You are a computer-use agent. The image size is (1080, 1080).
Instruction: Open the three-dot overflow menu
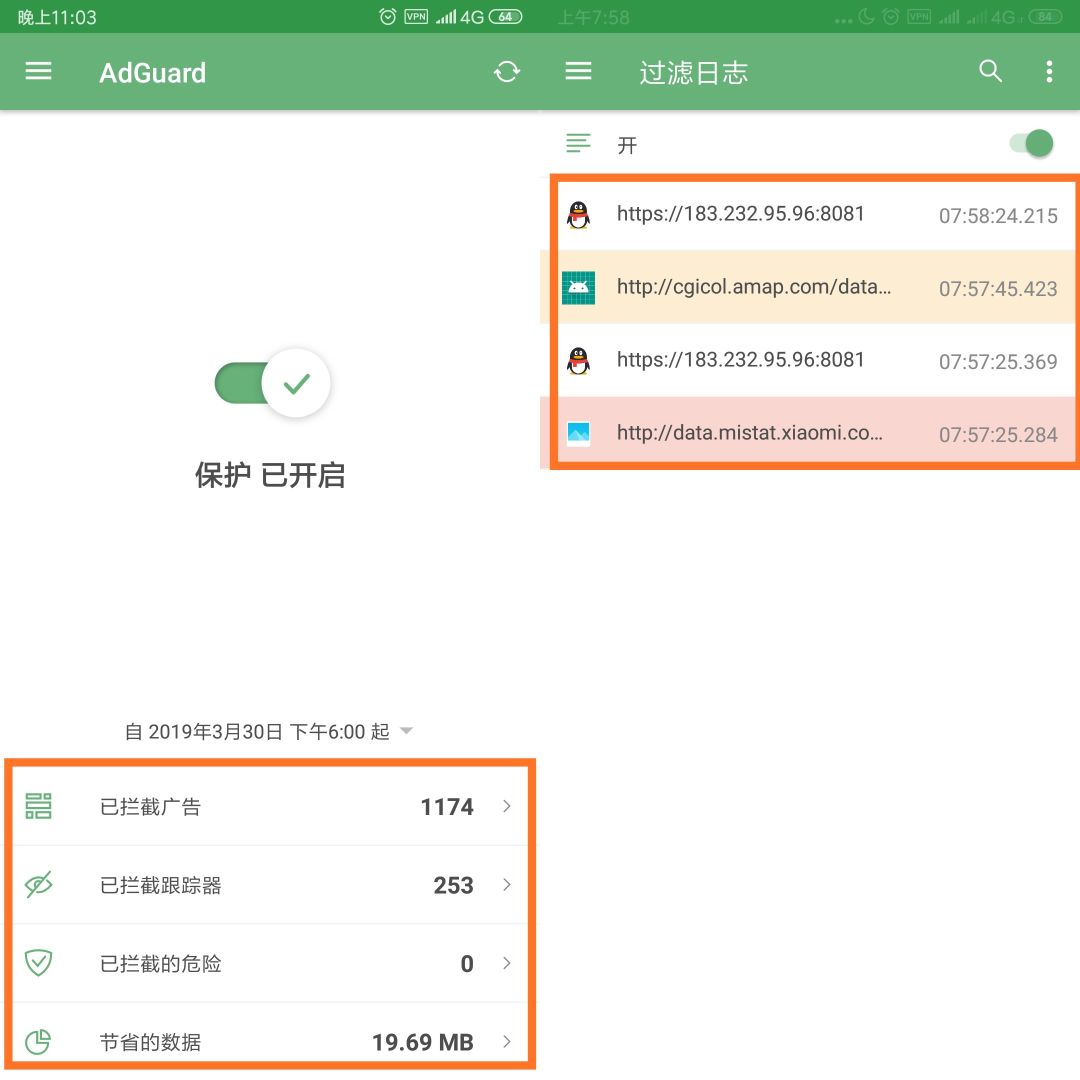tap(1049, 72)
